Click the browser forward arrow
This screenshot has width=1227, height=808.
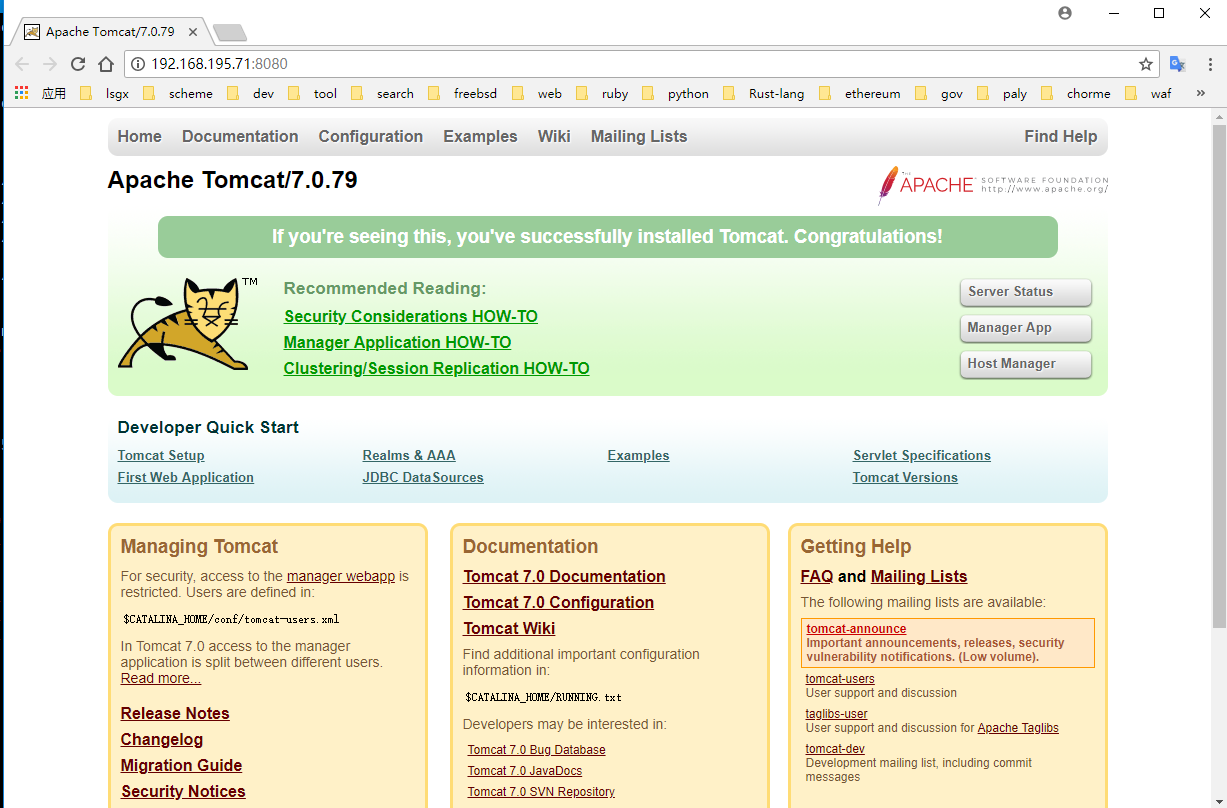click(x=50, y=64)
